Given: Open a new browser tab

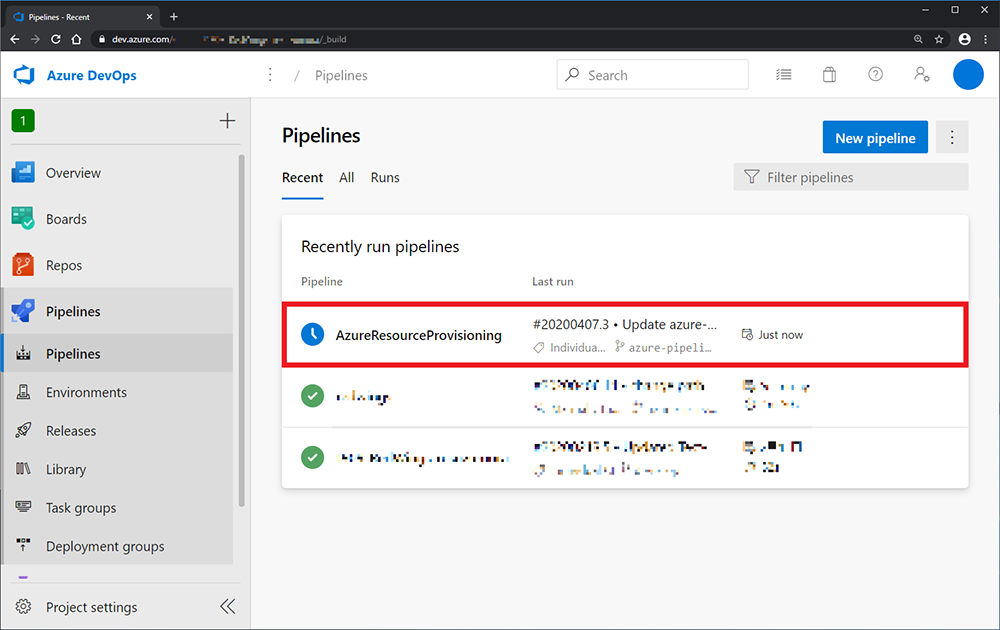Looking at the screenshot, I should [x=173, y=17].
